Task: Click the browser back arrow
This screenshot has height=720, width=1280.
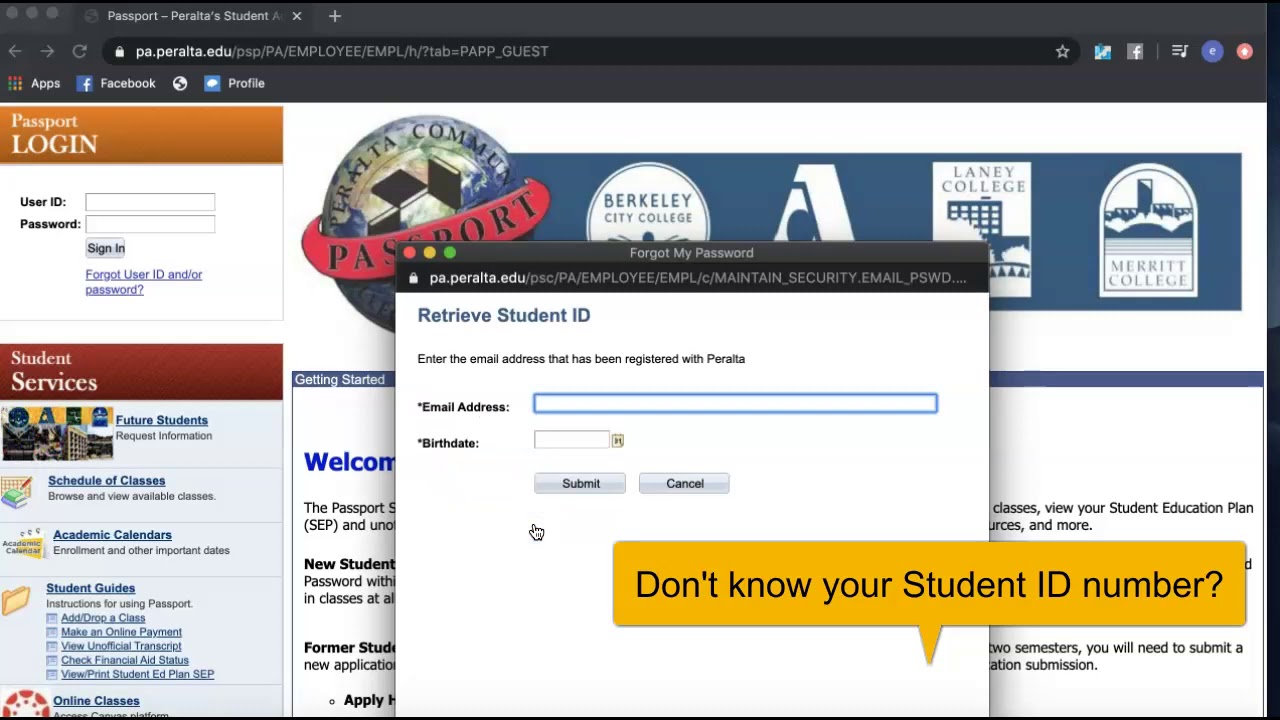Action: click(15, 51)
